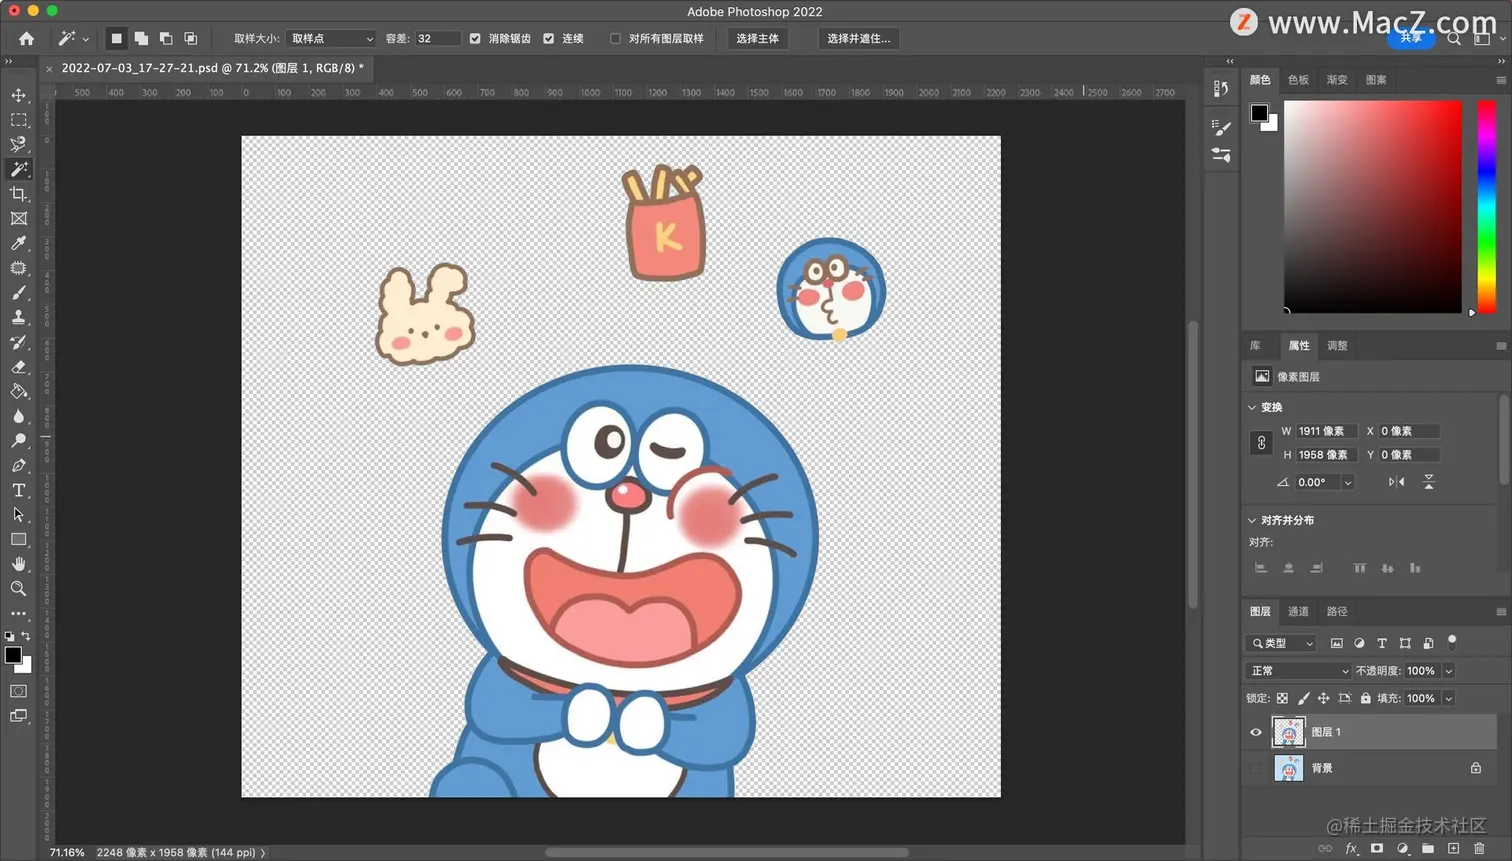Image resolution: width=1512 pixels, height=861 pixels.
Task: Uncheck the 连续 contiguous checkbox
Action: pos(548,39)
